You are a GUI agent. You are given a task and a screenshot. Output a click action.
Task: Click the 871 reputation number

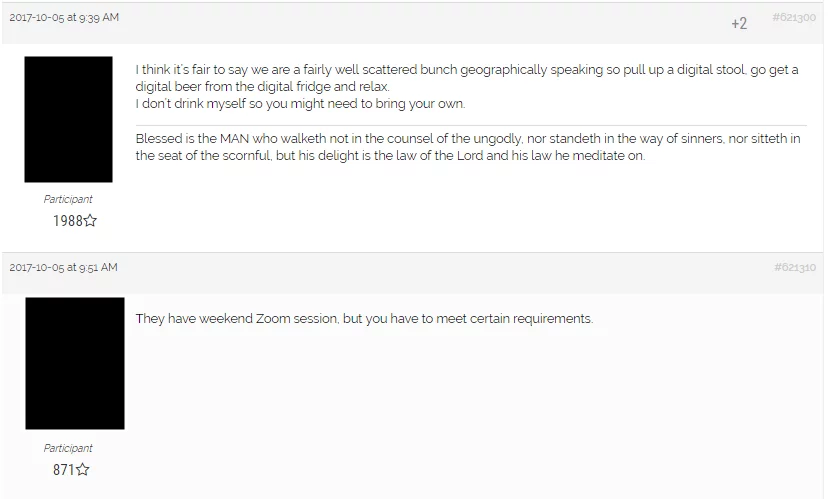[x=63, y=469]
